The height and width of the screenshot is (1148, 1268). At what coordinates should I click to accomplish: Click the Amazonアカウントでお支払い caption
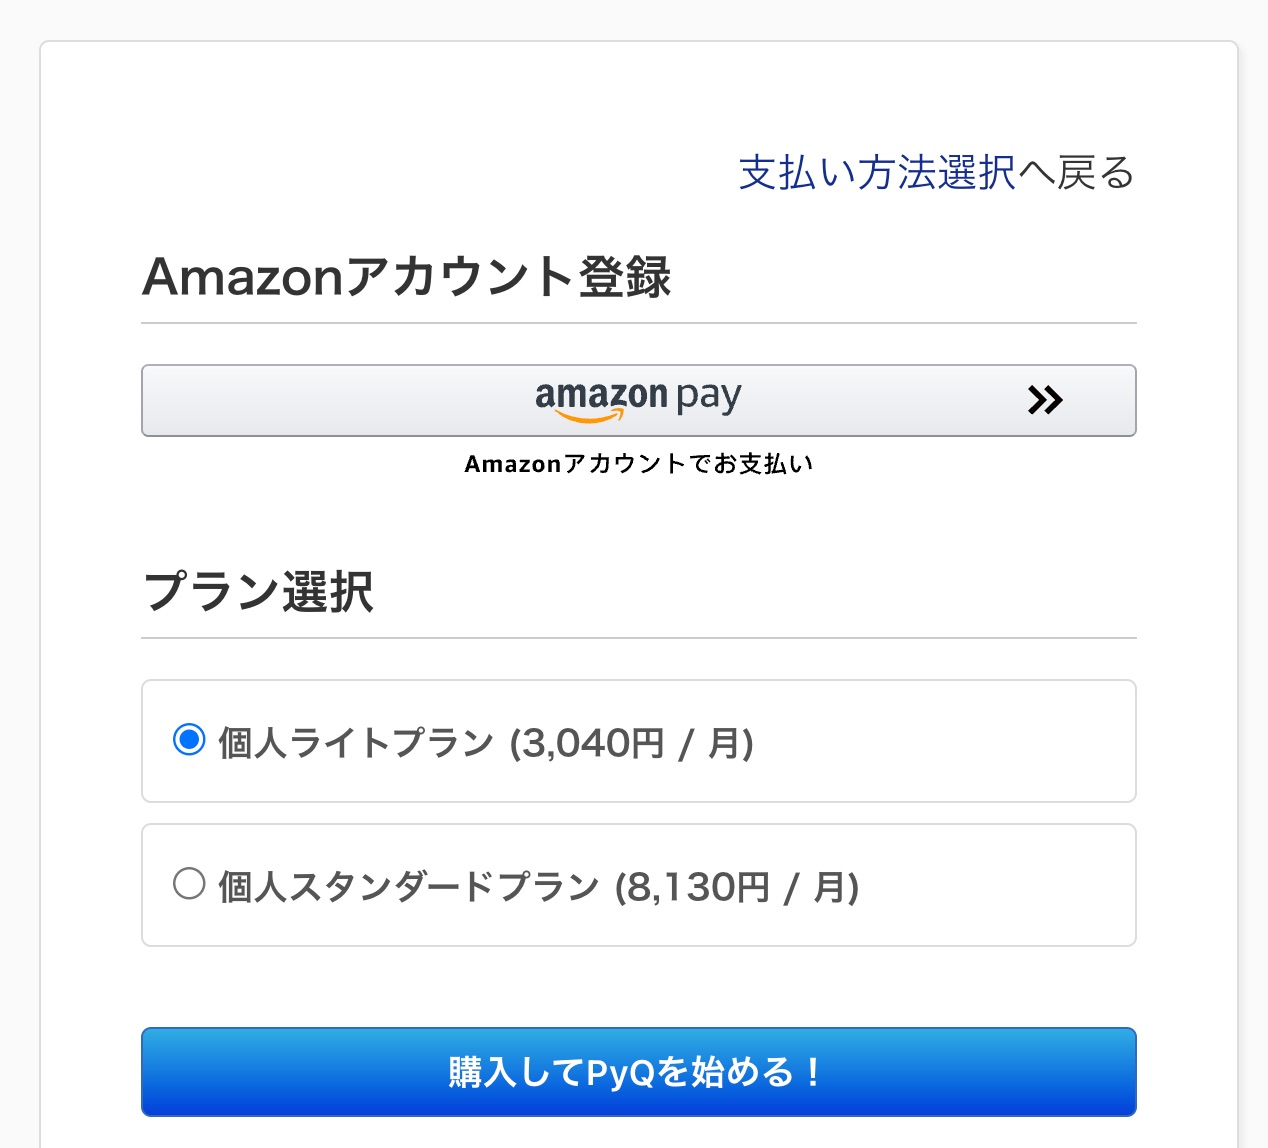(x=639, y=464)
